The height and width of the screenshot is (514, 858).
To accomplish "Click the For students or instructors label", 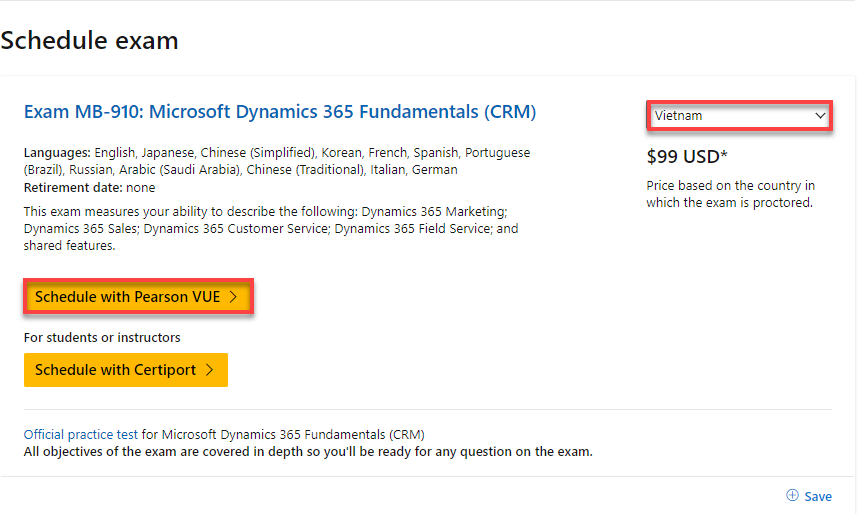I will tap(102, 337).
